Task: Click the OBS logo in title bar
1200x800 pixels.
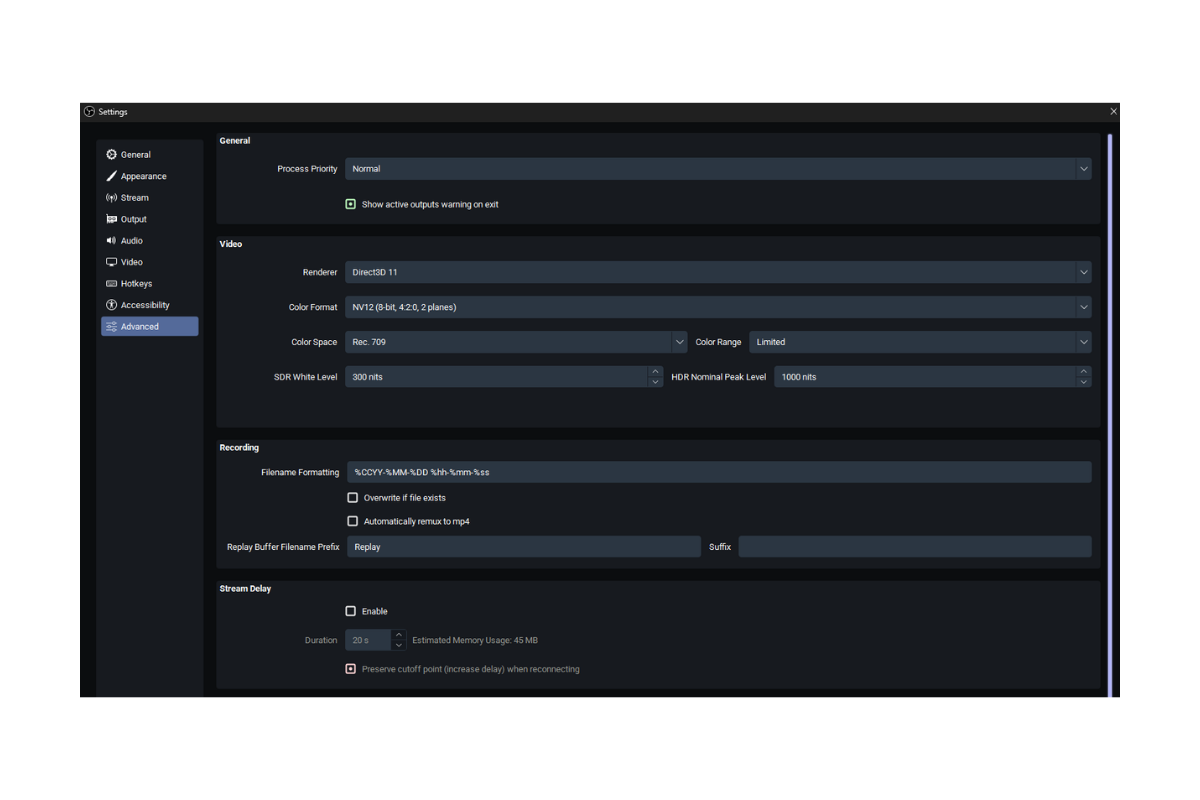Action: (89, 112)
